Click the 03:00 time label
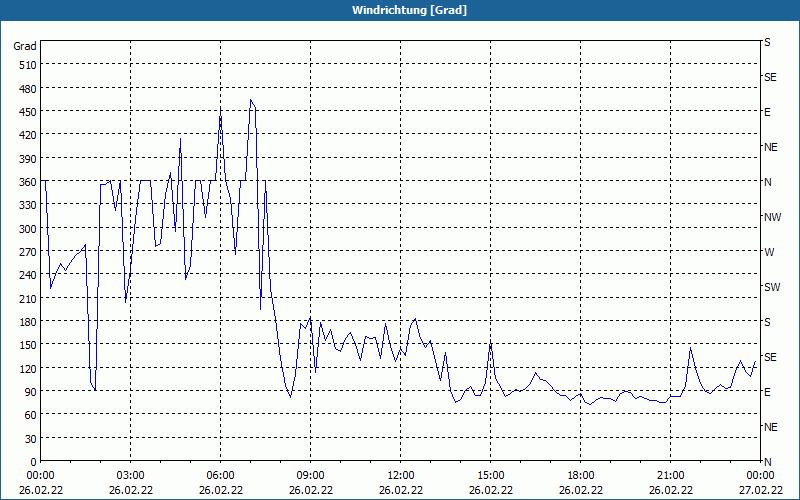Screen dimensions: 800x500 pyautogui.click(x=131, y=476)
